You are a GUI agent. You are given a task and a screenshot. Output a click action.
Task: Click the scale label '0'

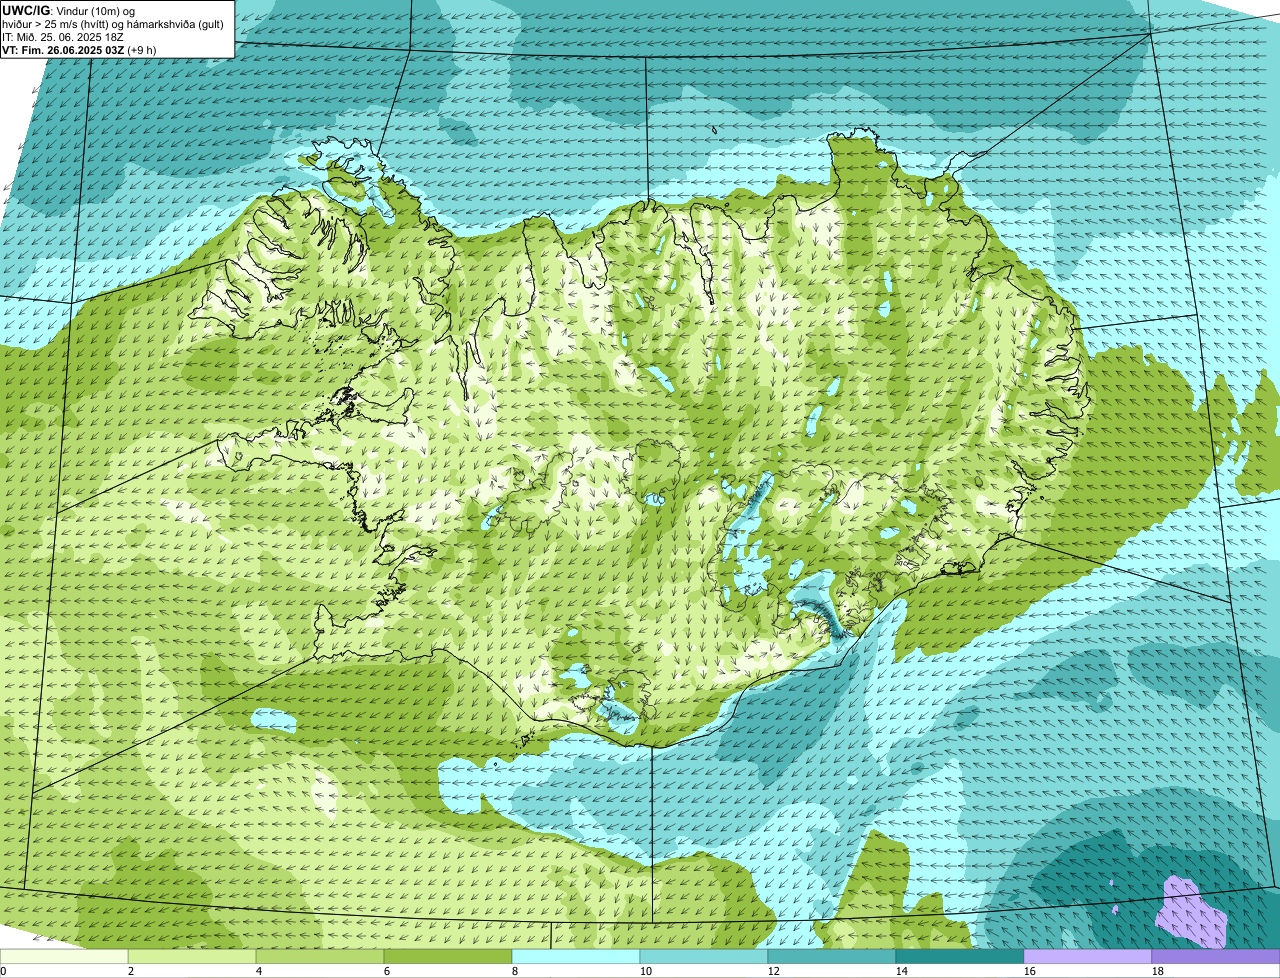(3, 971)
